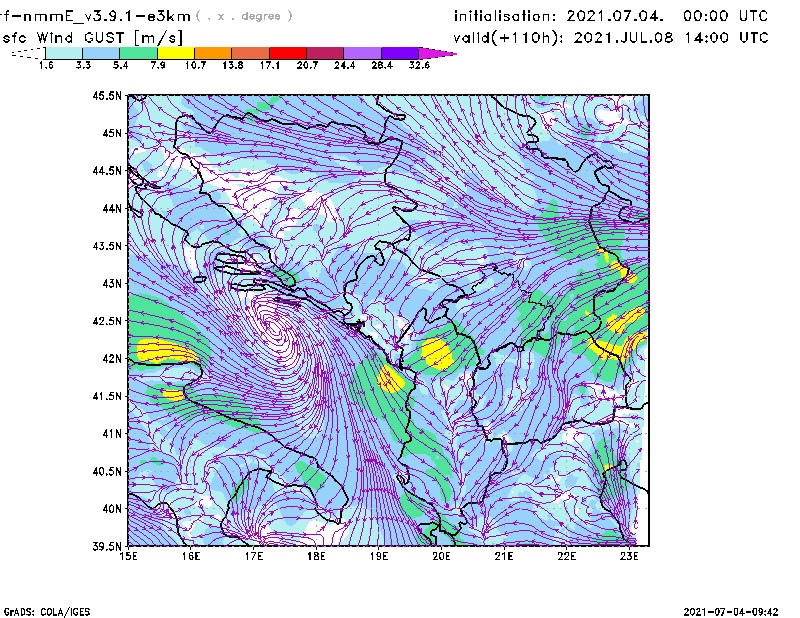Image resolution: width=800 pixels, height=618 pixels.
Task: Click the '45.5N' latitude label
Action: coord(107,95)
